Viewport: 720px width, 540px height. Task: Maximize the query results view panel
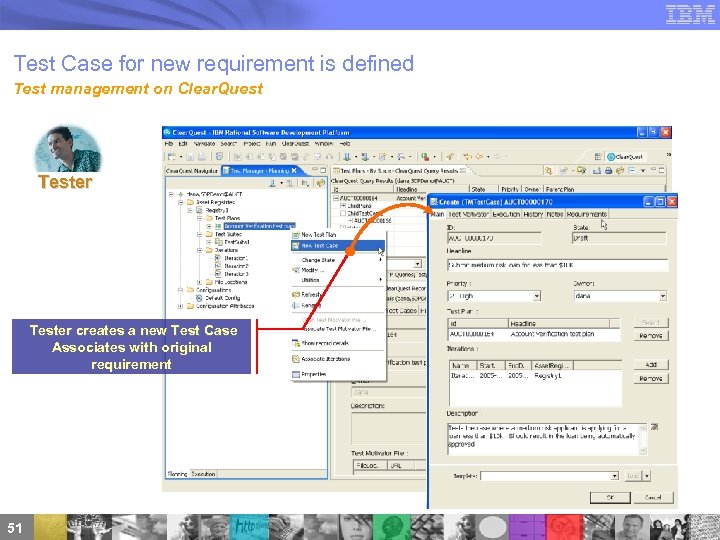tap(661, 170)
